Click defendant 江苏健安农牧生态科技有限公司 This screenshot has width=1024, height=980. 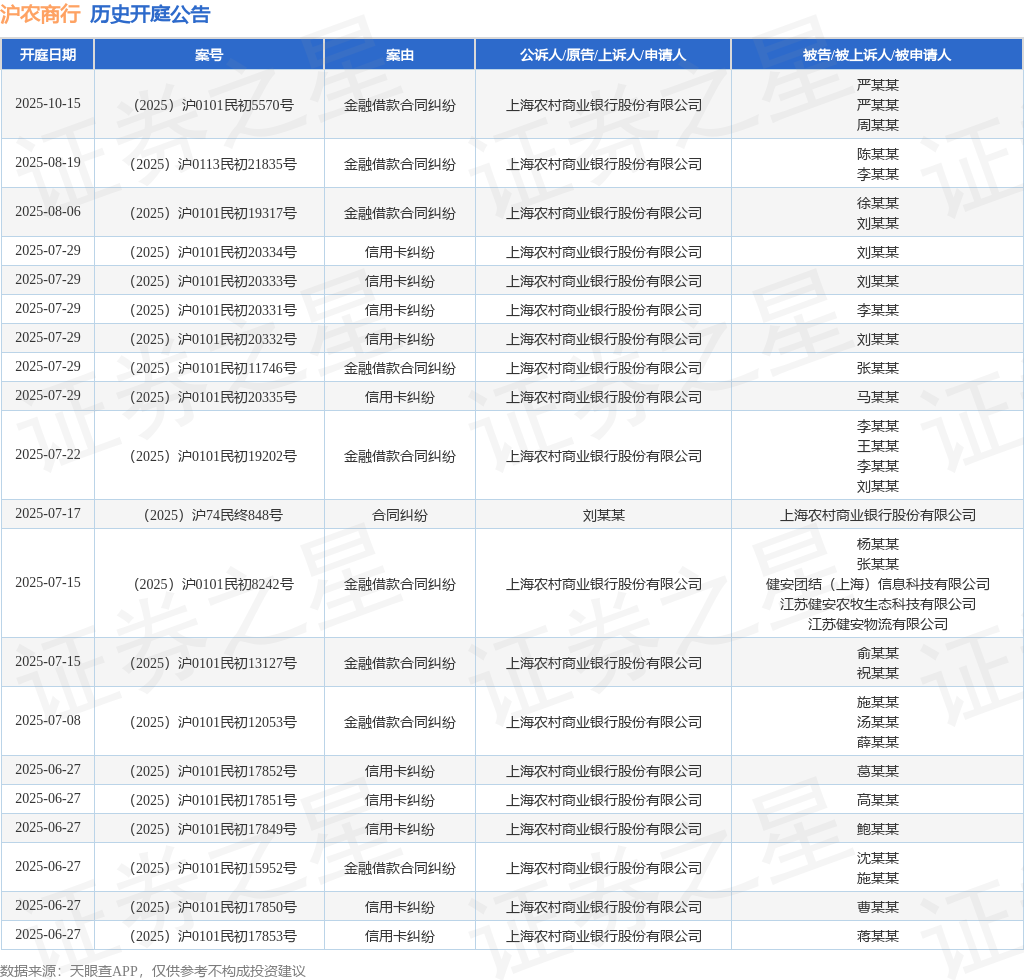coord(878,604)
